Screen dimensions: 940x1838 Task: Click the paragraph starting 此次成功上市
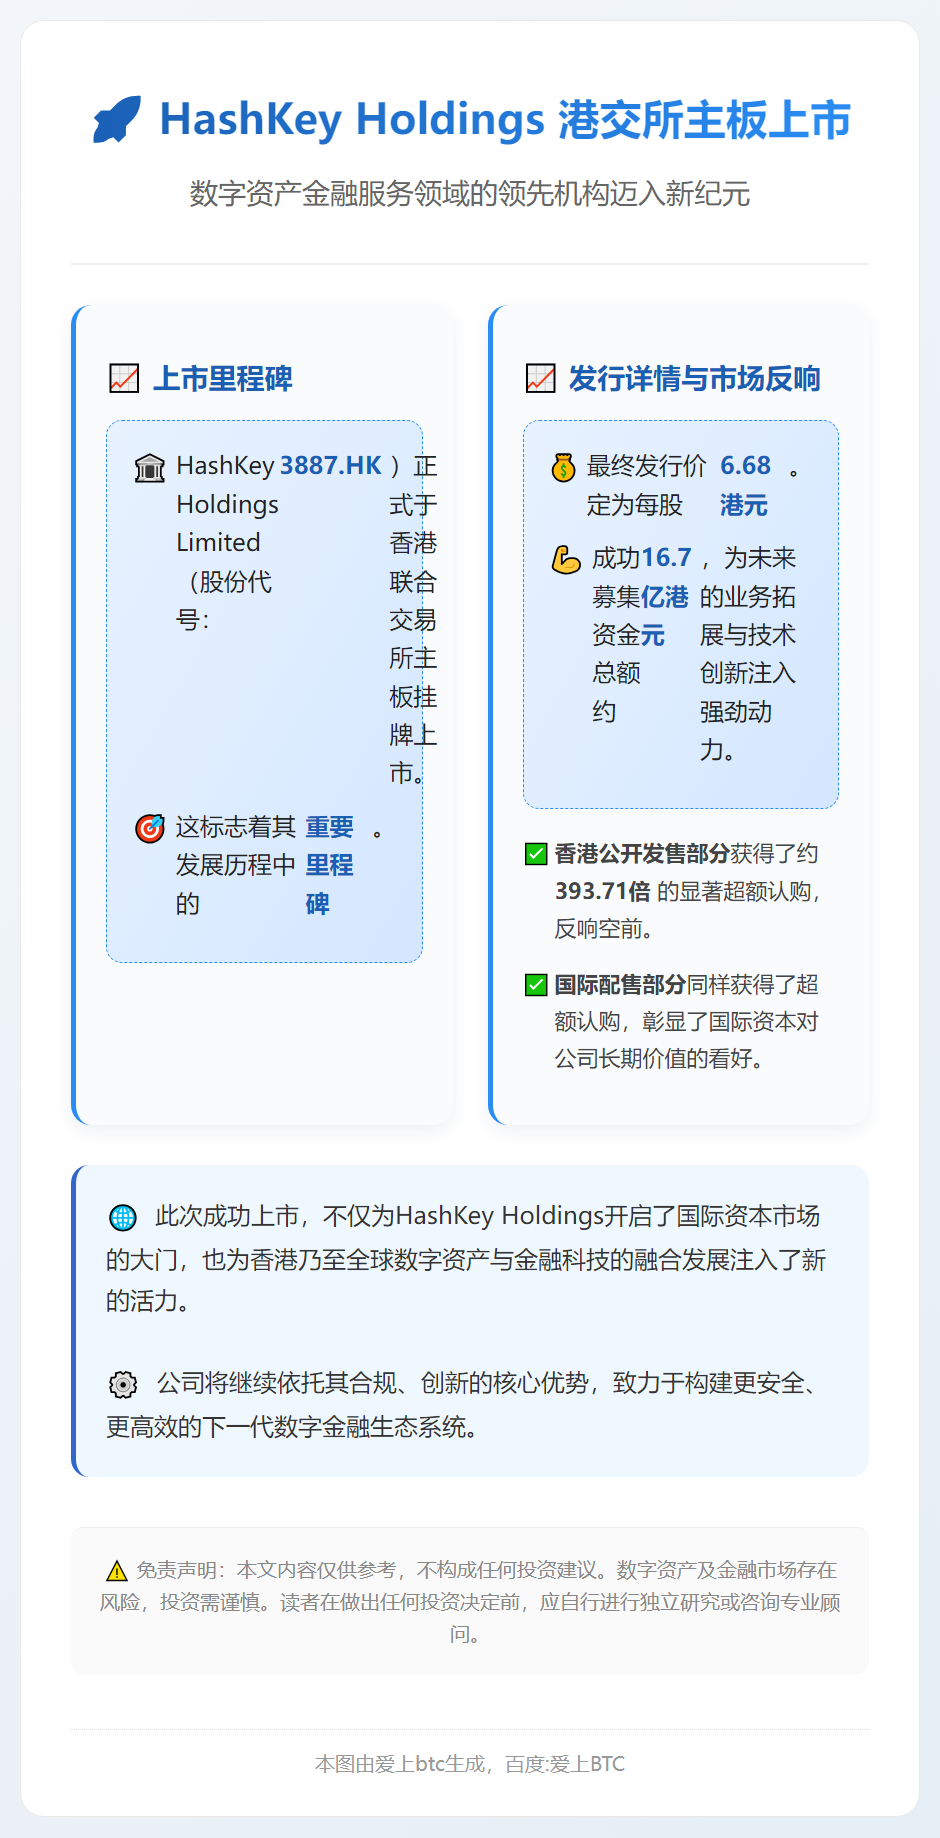pyautogui.click(x=467, y=1259)
